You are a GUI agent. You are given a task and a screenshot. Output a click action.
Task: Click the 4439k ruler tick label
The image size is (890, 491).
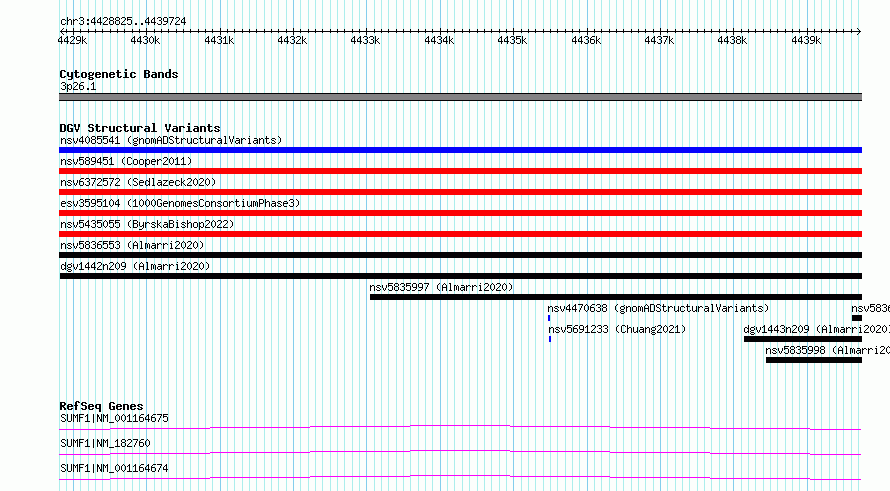tap(806, 40)
